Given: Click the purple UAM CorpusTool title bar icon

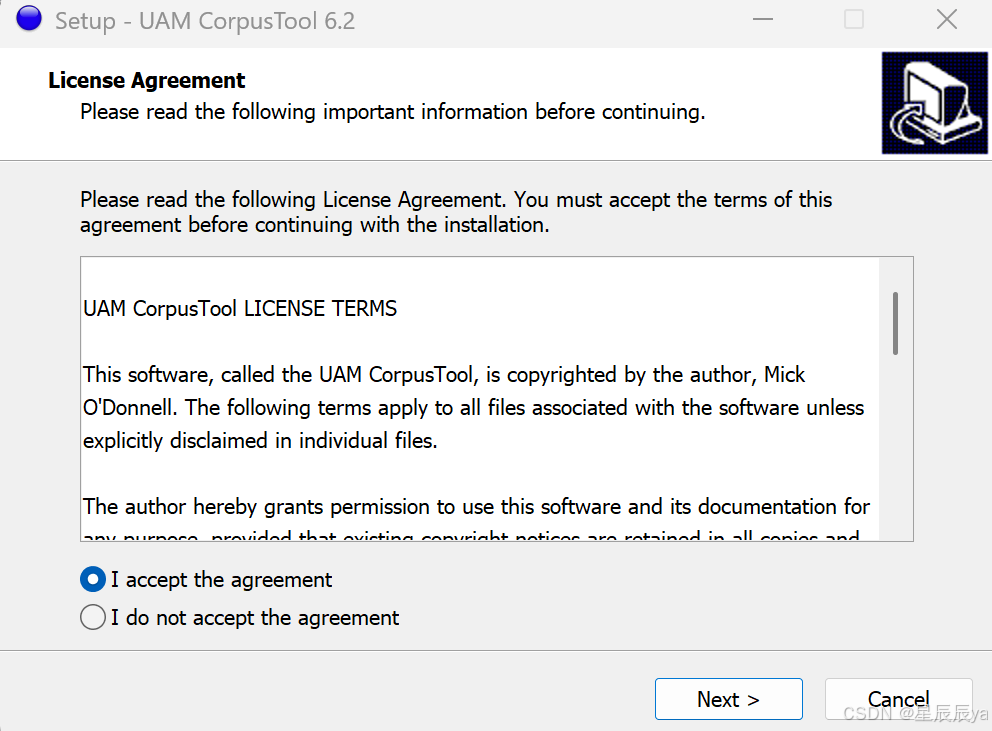Looking at the screenshot, I should [29, 19].
